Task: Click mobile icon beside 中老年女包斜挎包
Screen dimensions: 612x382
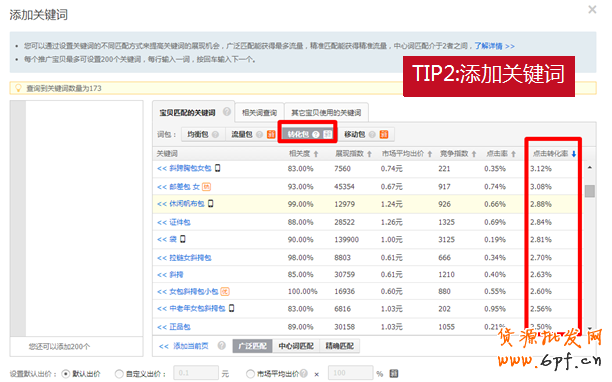Action: [231, 309]
